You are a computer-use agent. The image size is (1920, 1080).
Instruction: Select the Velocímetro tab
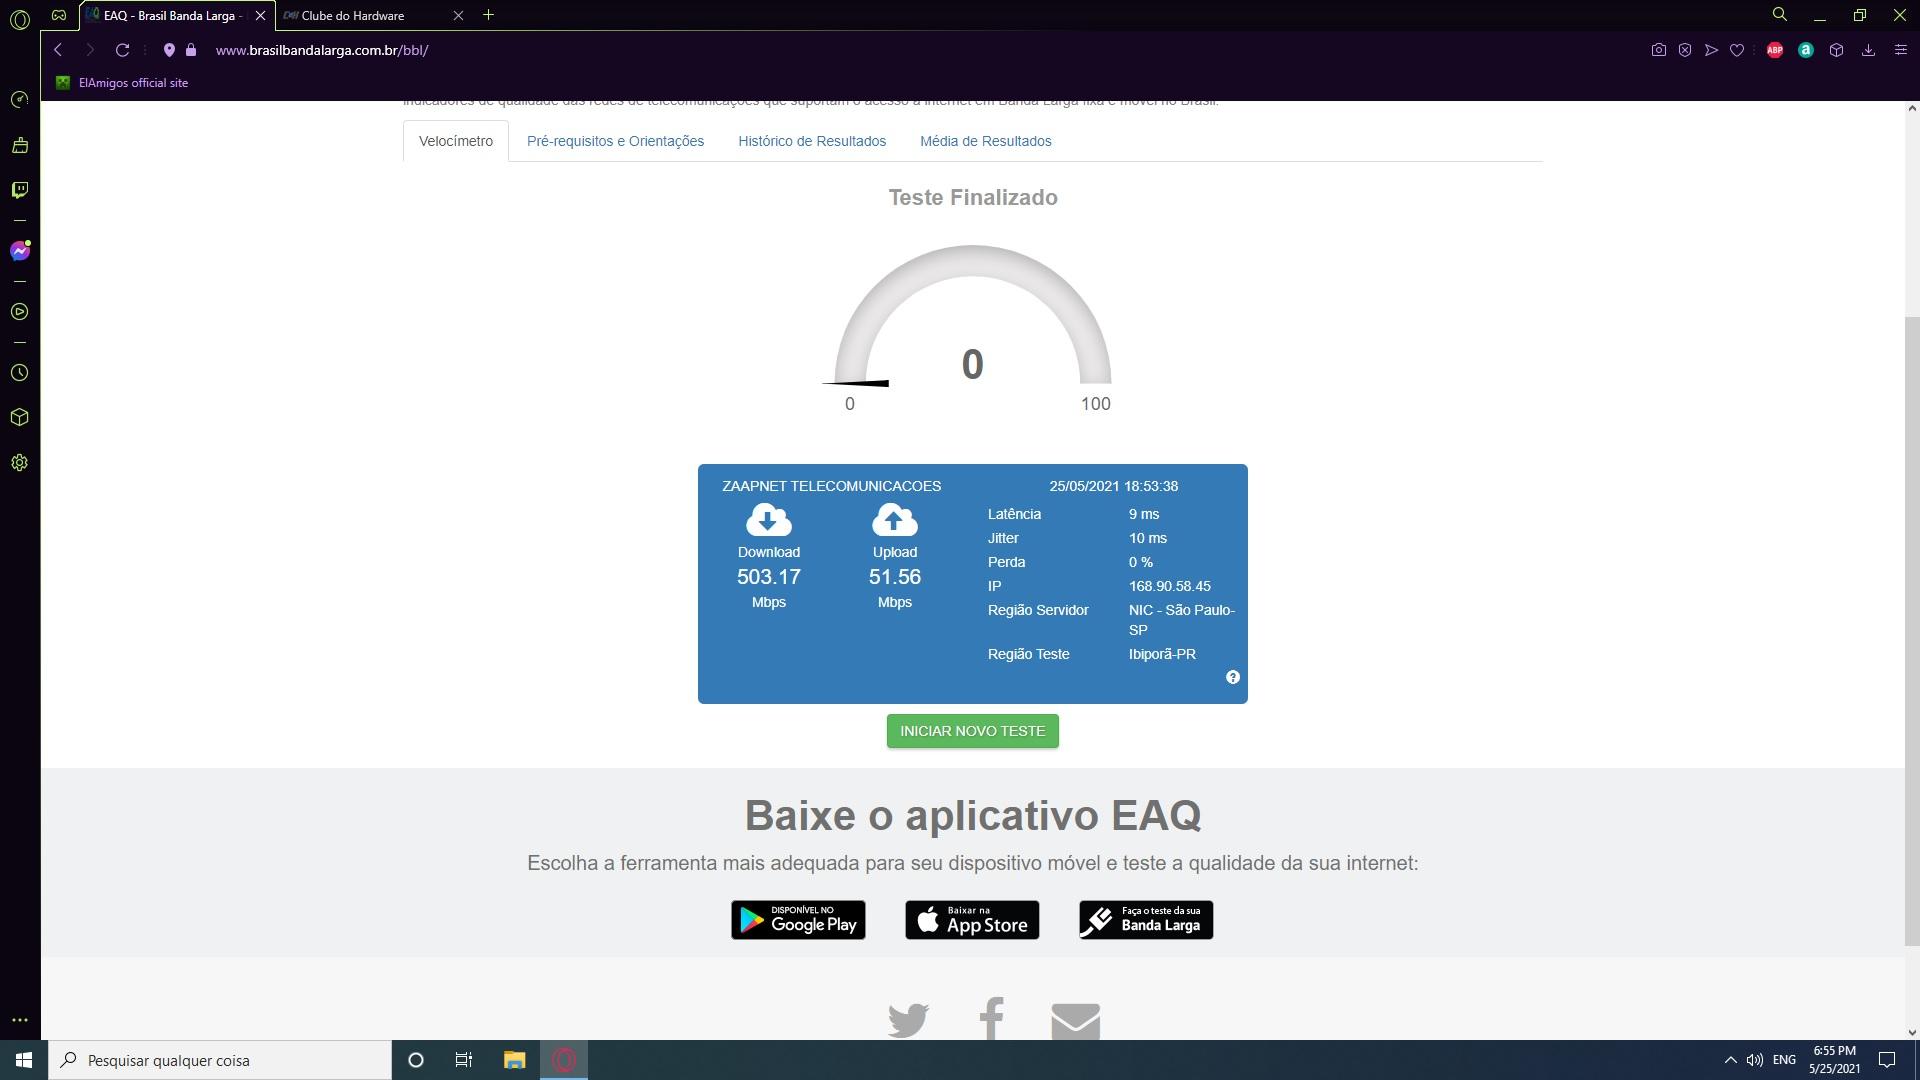pos(456,141)
